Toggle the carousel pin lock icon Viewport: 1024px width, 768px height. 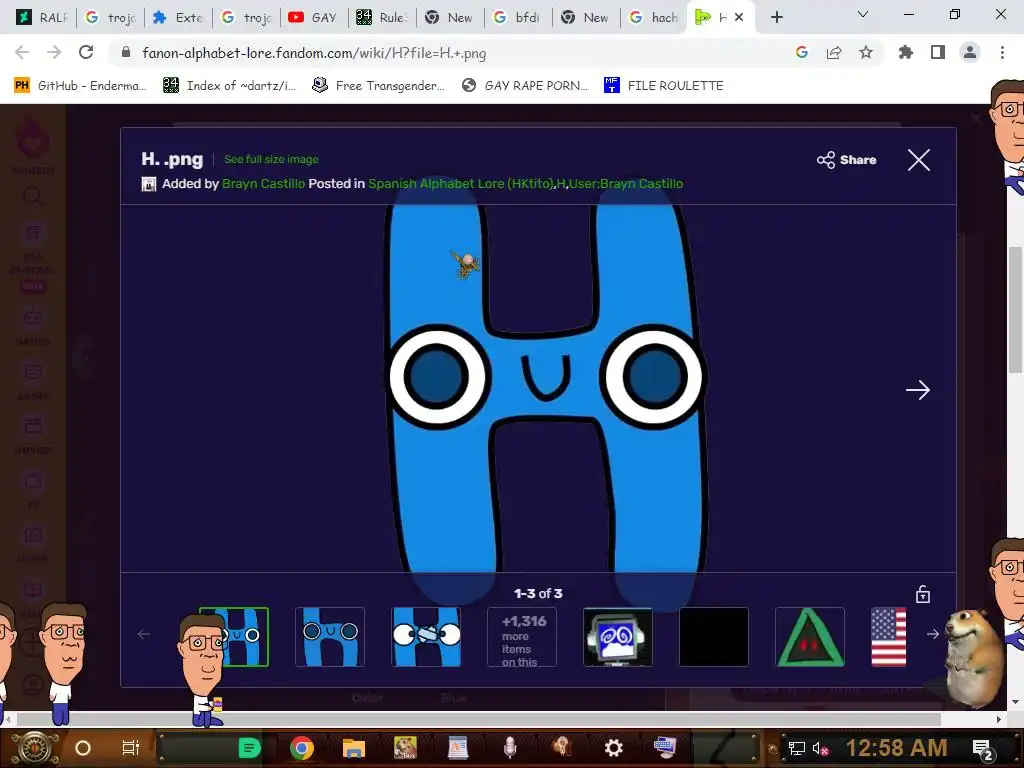pos(922,594)
